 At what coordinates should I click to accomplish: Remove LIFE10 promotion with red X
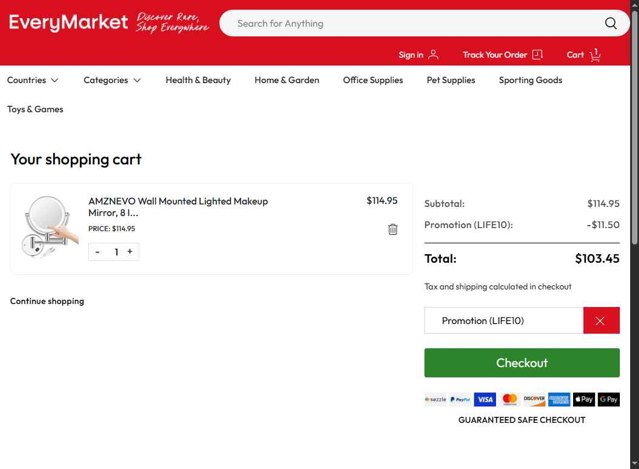click(x=601, y=321)
